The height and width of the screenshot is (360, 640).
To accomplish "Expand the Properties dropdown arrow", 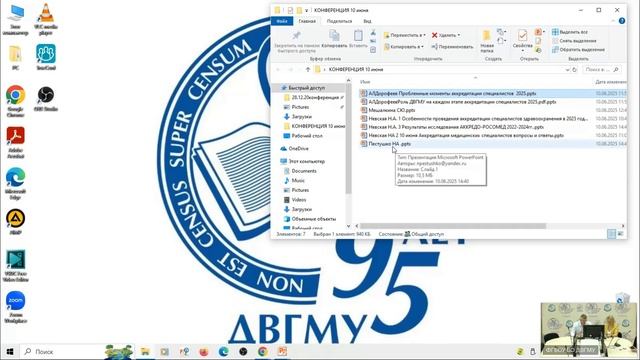I will (x=522, y=51).
